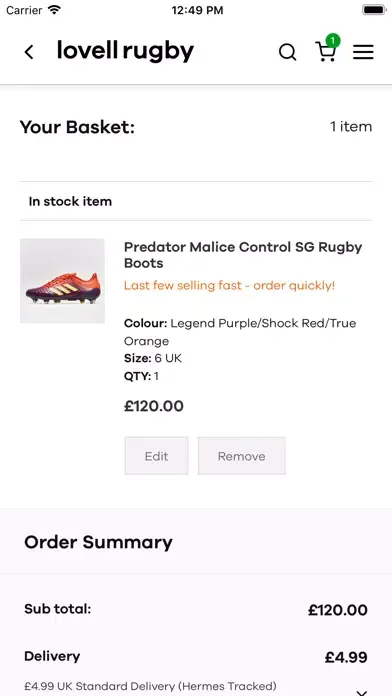Open the search magnifier icon
The image size is (392, 696).
287,52
